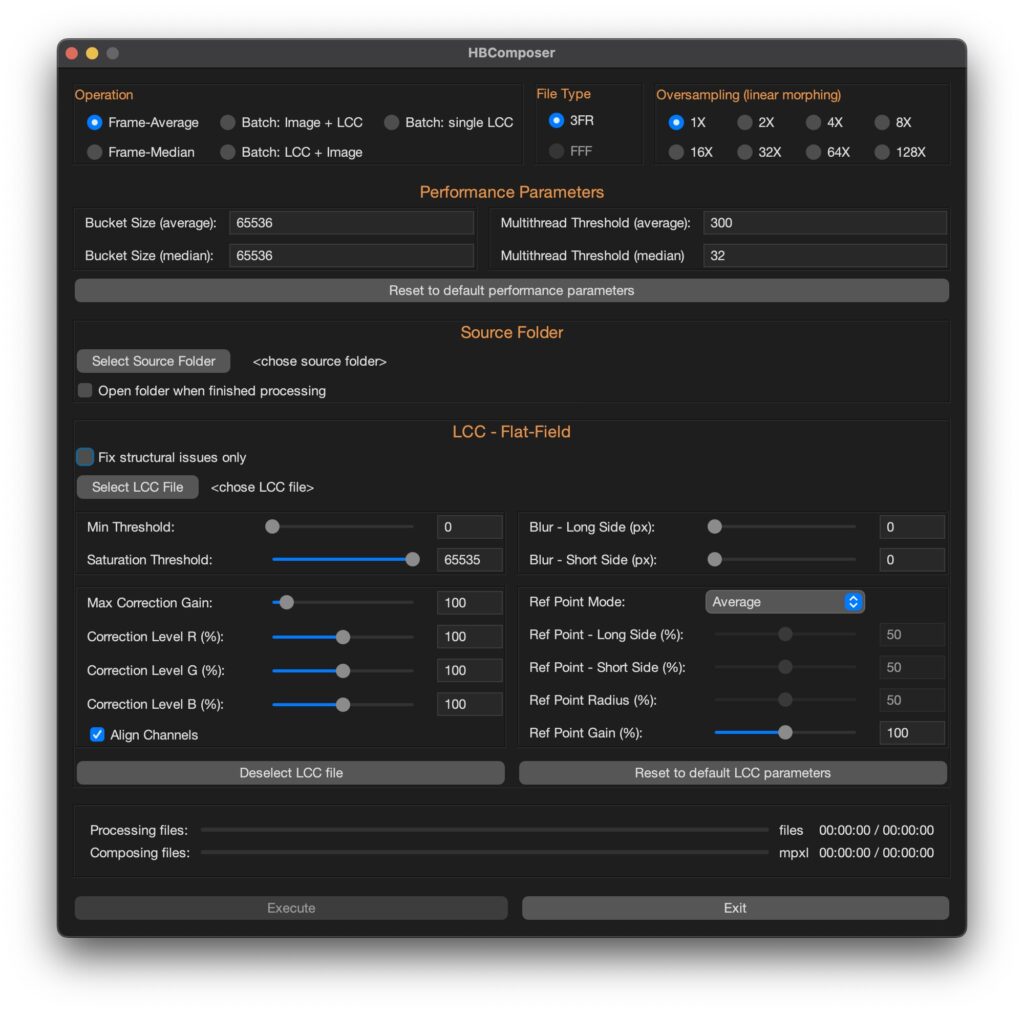Click the <chose LCC file> placeholder text
Screen dimensions: 1024x1013
click(263, 487)
